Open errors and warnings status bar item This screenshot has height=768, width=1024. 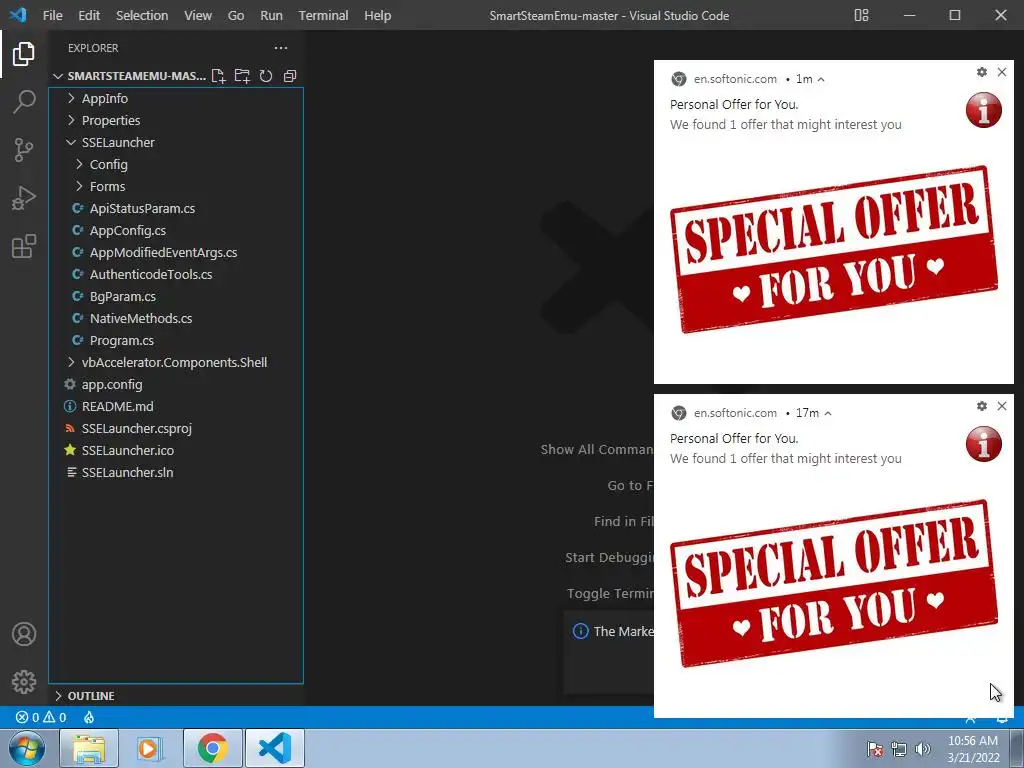click(x=40, y=717)
